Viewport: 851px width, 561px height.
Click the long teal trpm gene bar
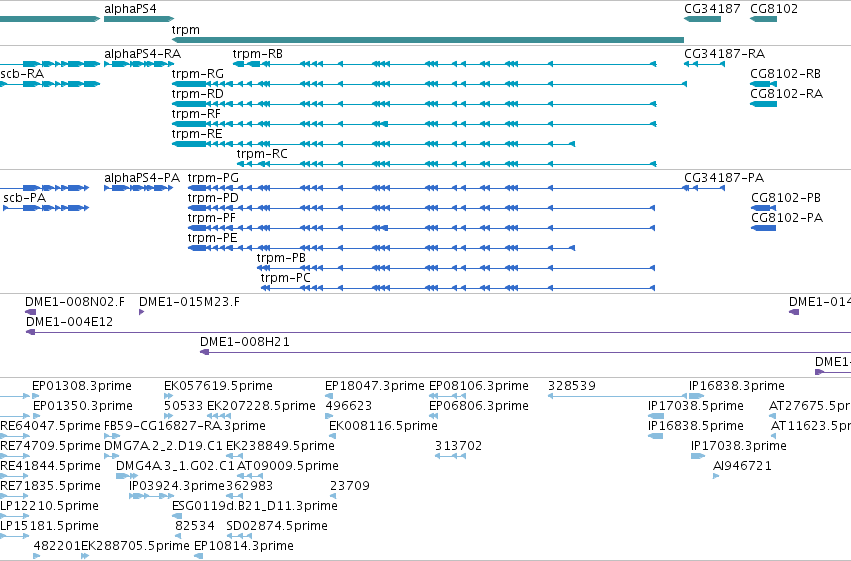pyautogui.click(x=428, y=40)
